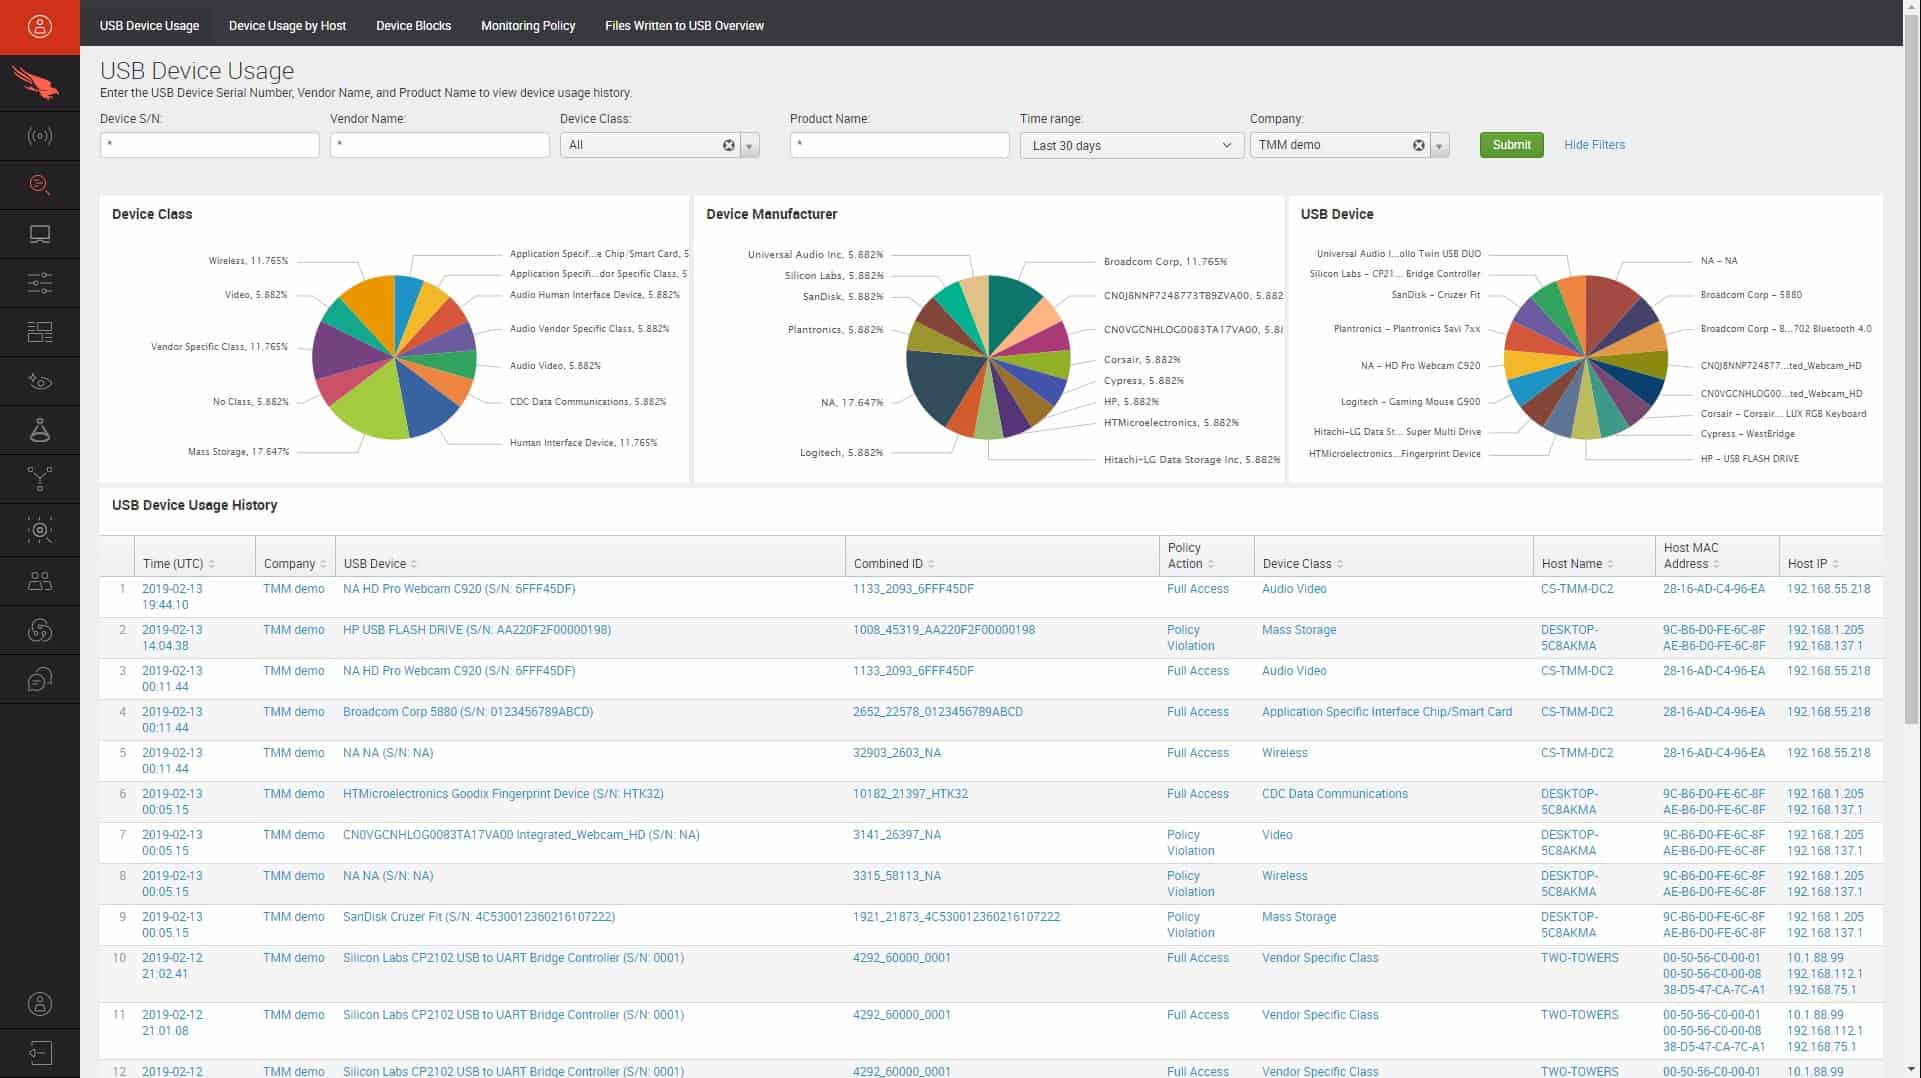Clear the Company filter with its x icon
Screen dimensions: 1921x1078
pos(1418,144)
